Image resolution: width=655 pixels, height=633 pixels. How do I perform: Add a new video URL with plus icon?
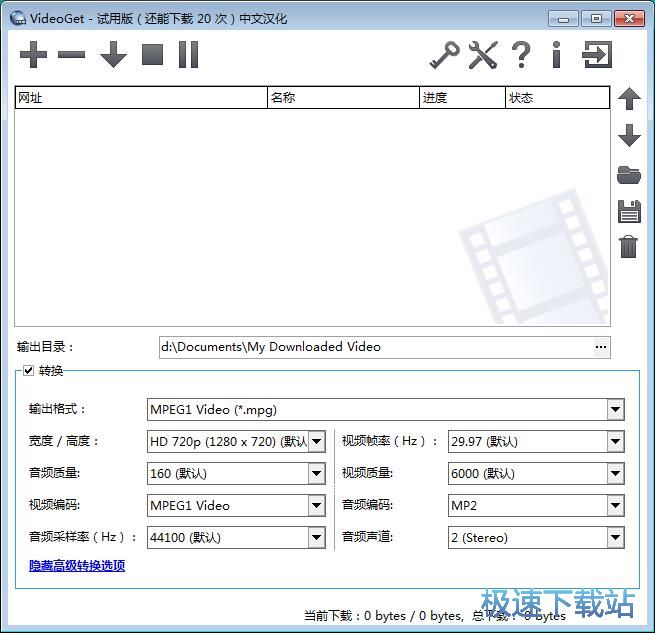(x=33, y=54)
